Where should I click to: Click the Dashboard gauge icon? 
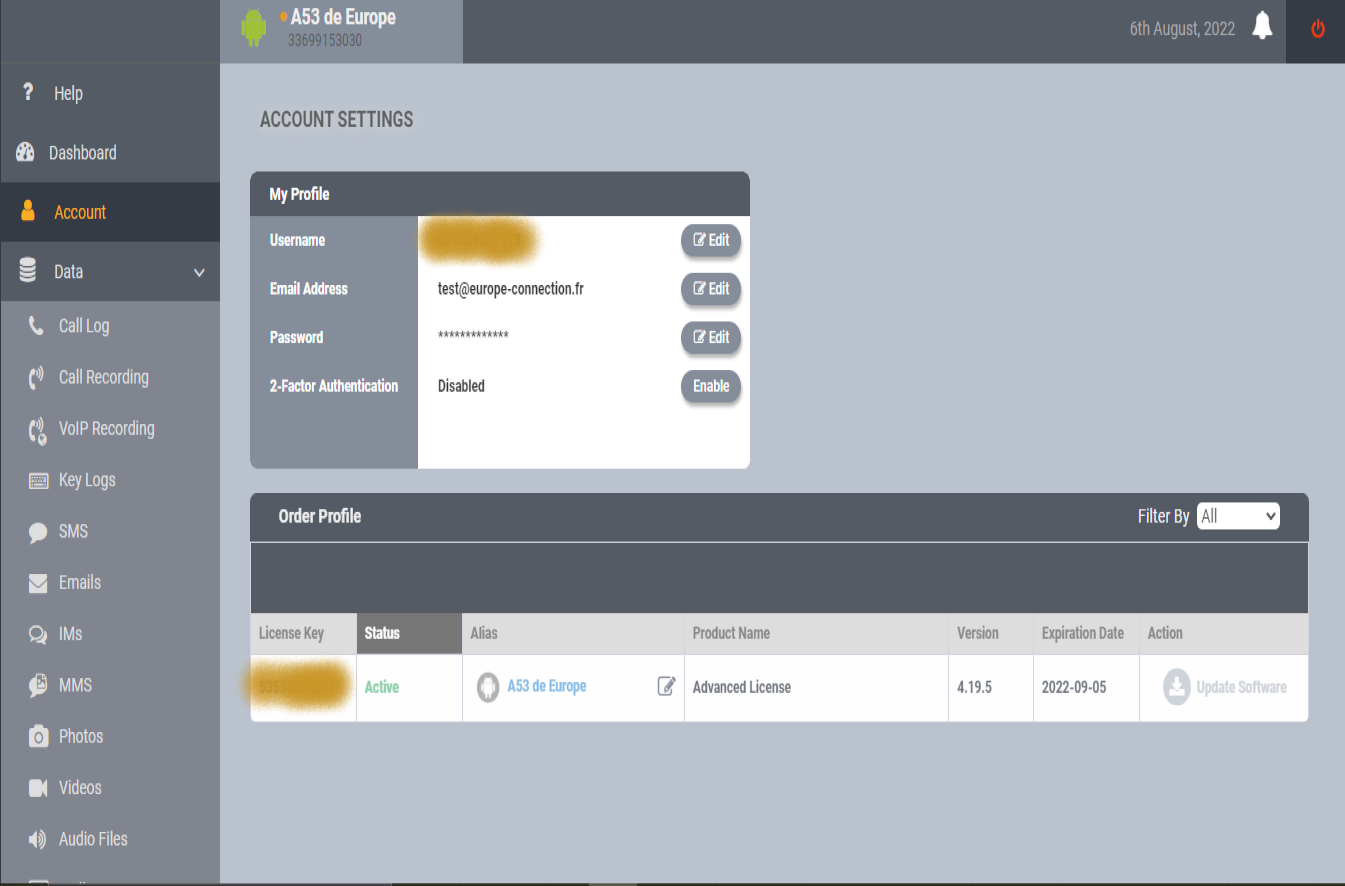click(26, 152)
